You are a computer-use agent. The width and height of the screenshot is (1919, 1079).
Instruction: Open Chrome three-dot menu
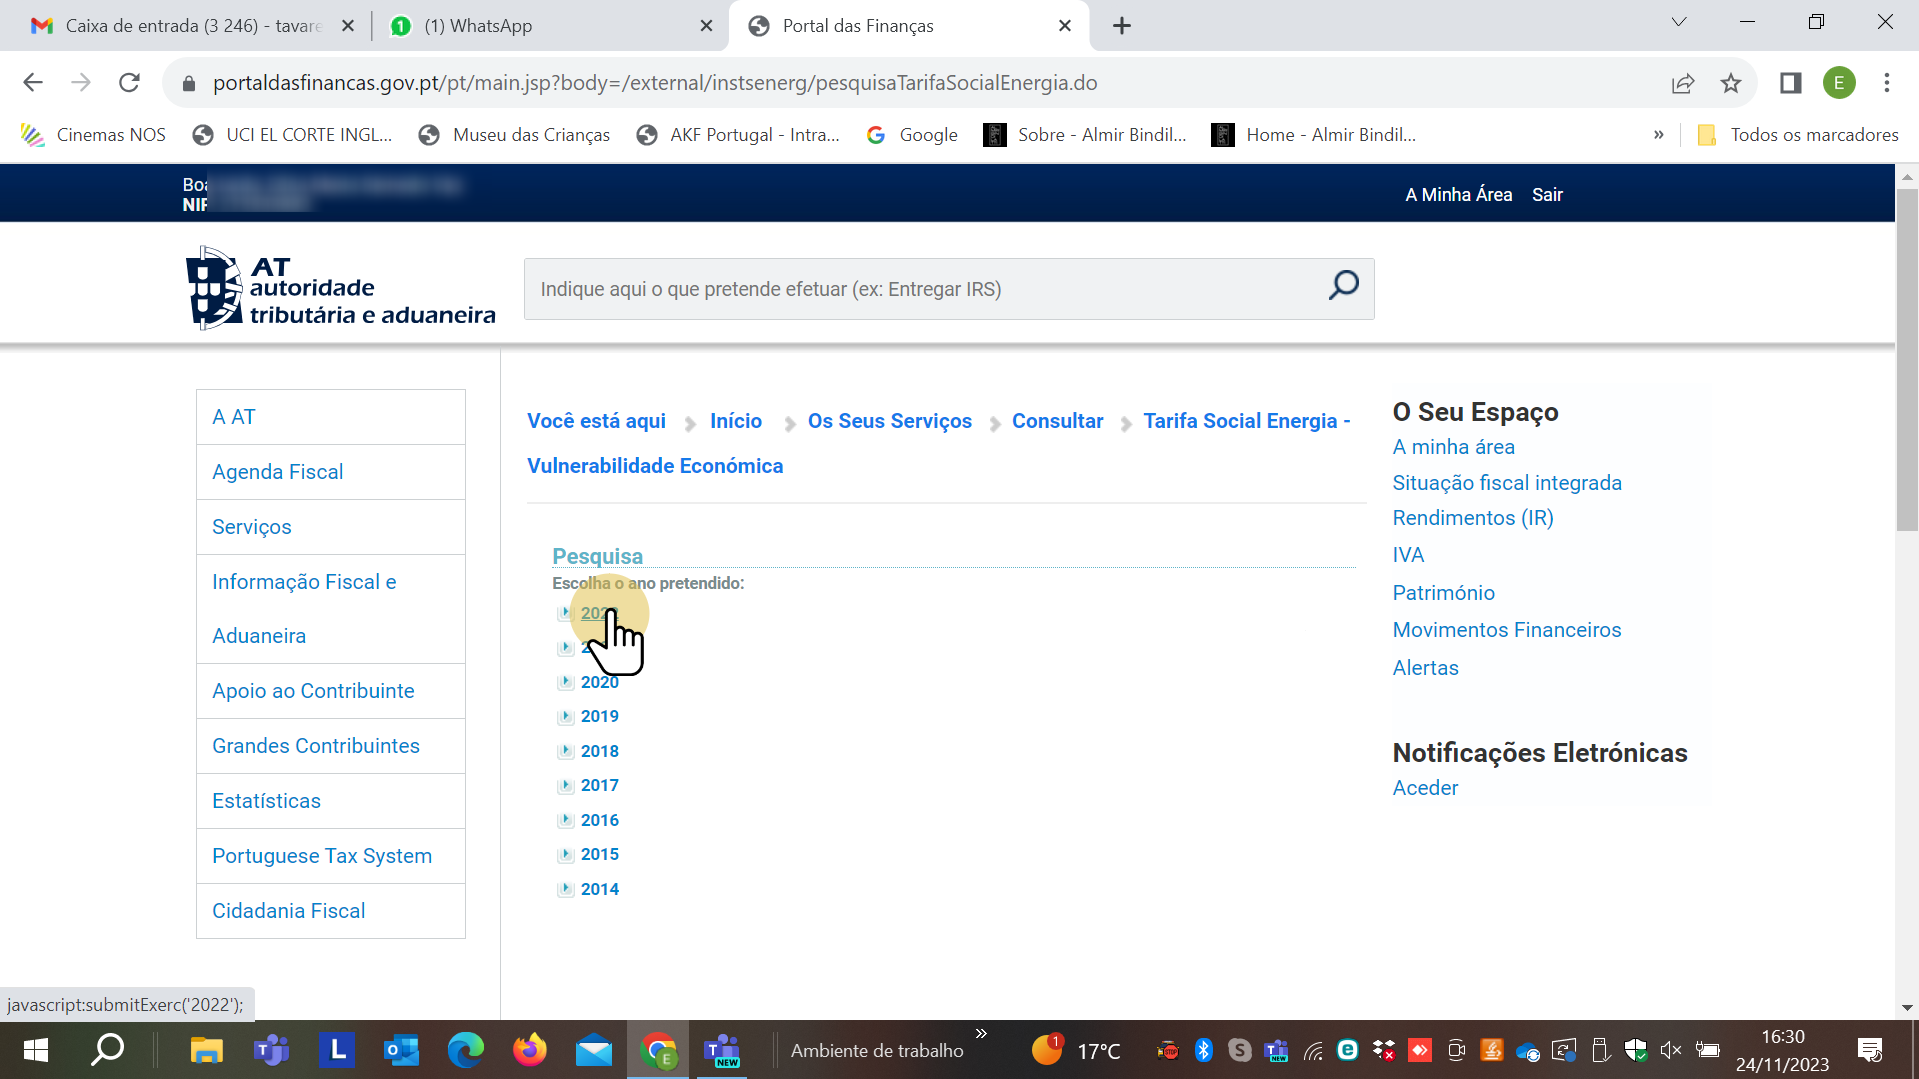(x=1886, y=83)
